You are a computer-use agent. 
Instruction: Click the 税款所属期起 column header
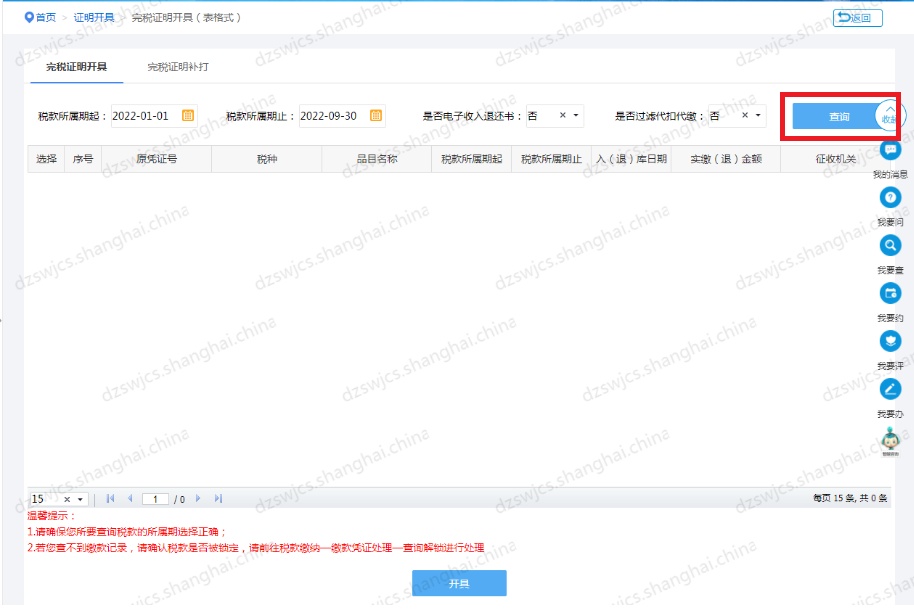tap(471, 159)
